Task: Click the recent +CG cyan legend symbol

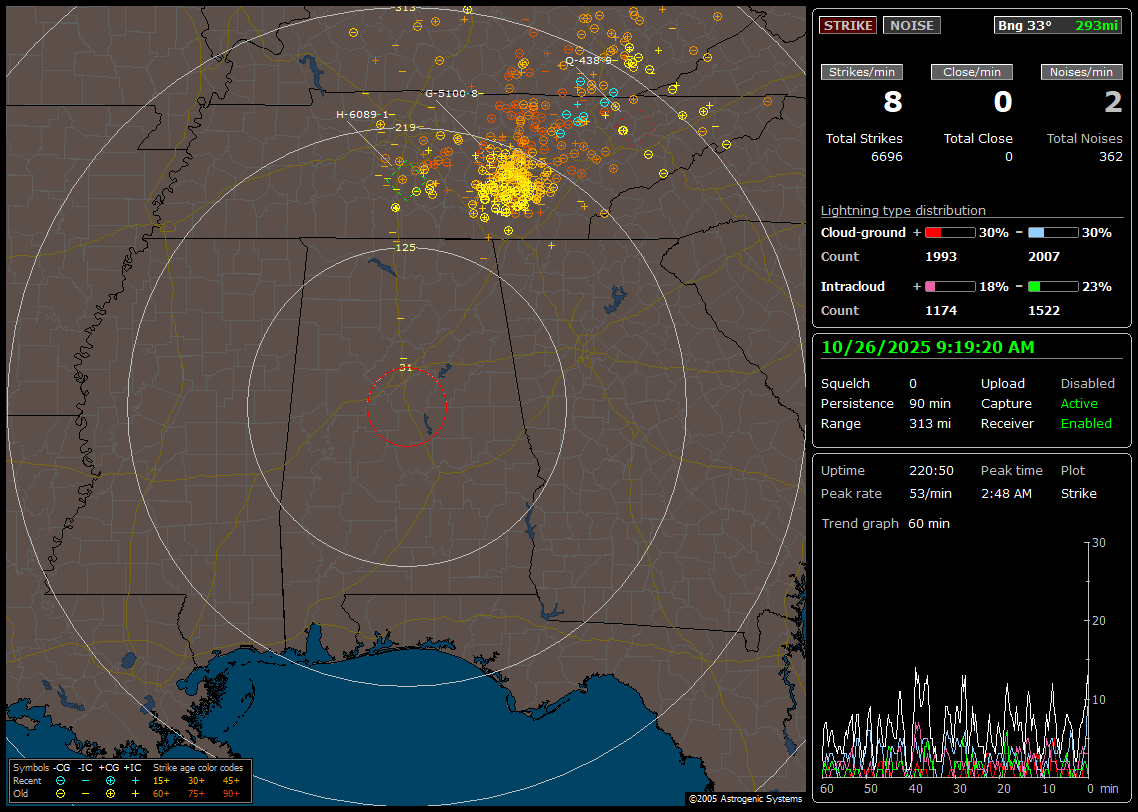Action: (x=110, y=780)
